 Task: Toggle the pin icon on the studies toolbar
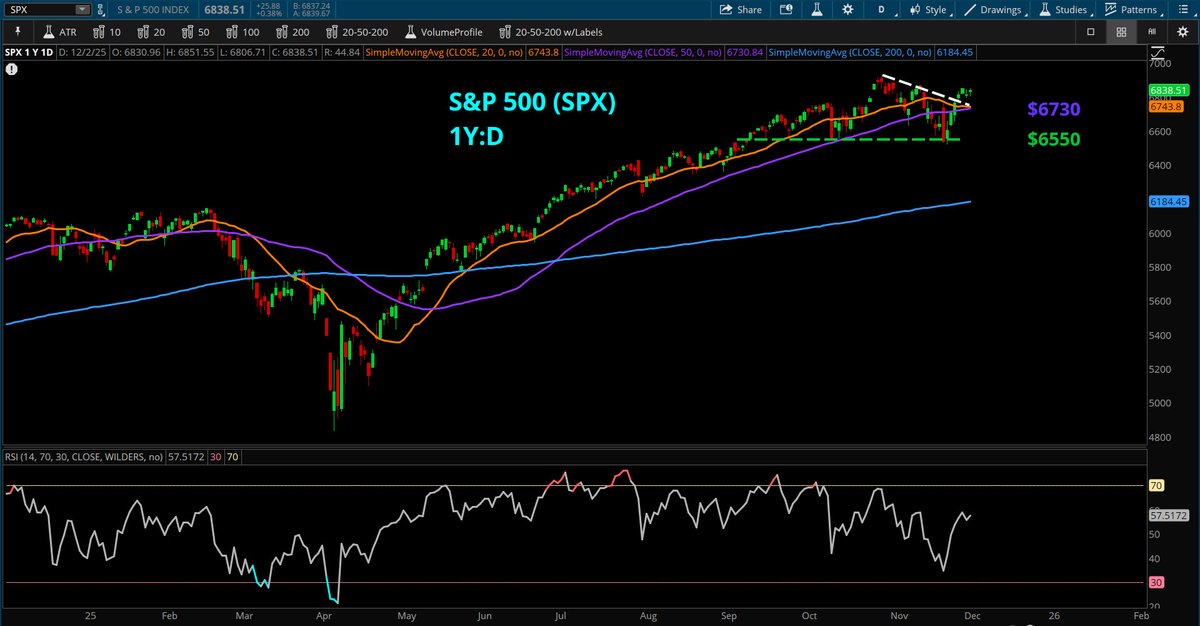pos(17,31)
